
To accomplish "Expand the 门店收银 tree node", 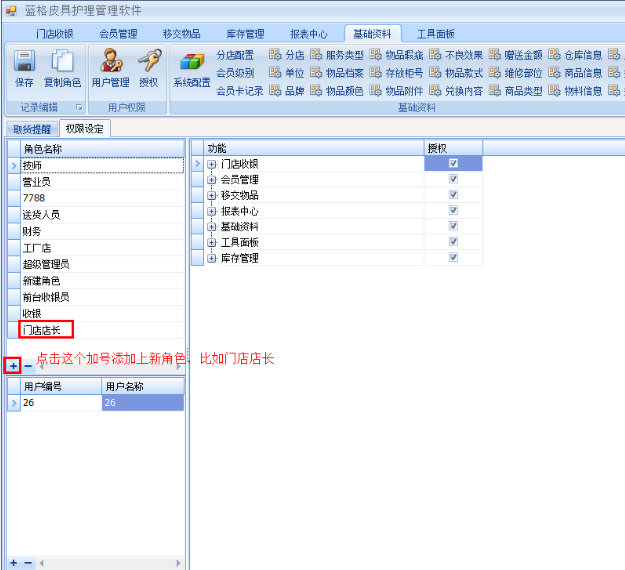I will (212, 164).
